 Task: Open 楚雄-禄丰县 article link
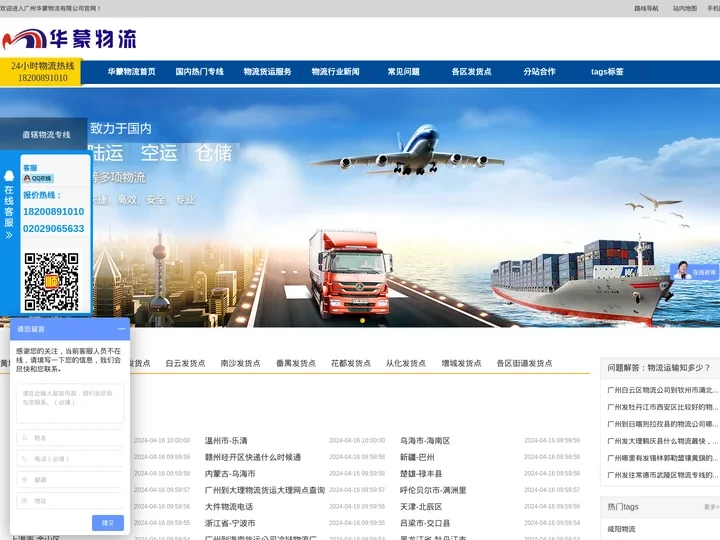(421, 474)
